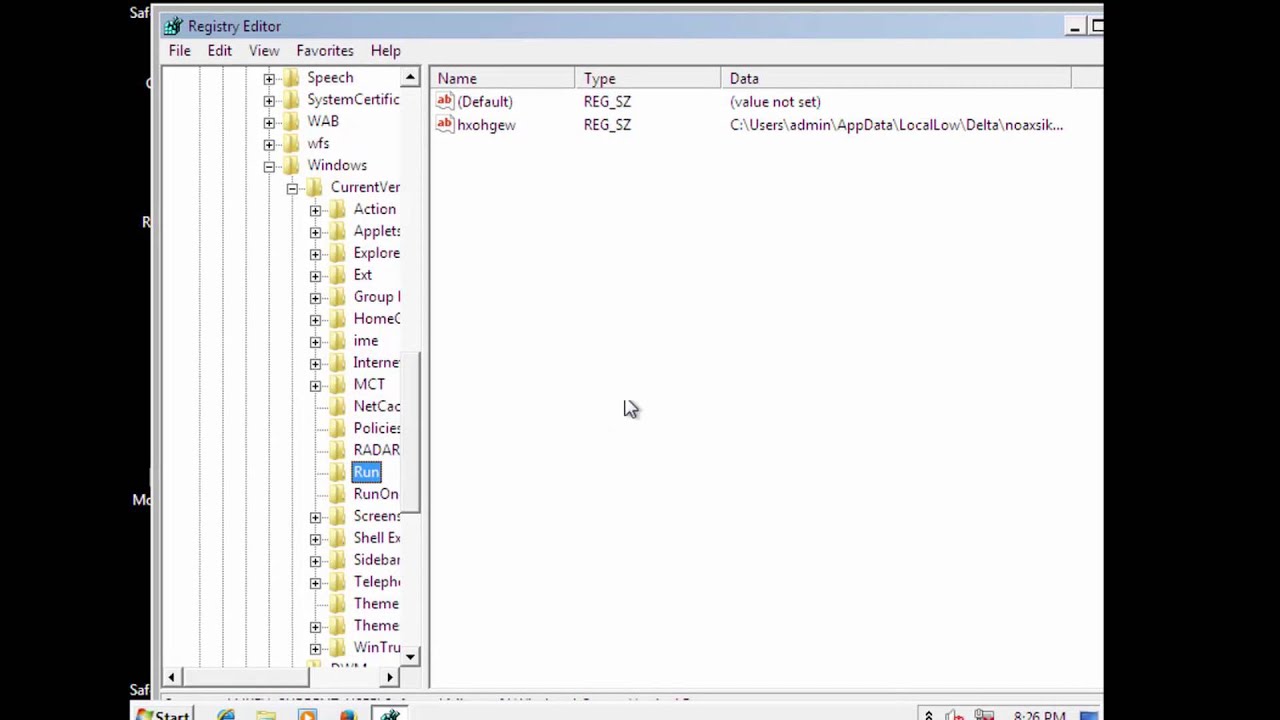
Task: Expand the Group key node
Action: click(315, 298)
